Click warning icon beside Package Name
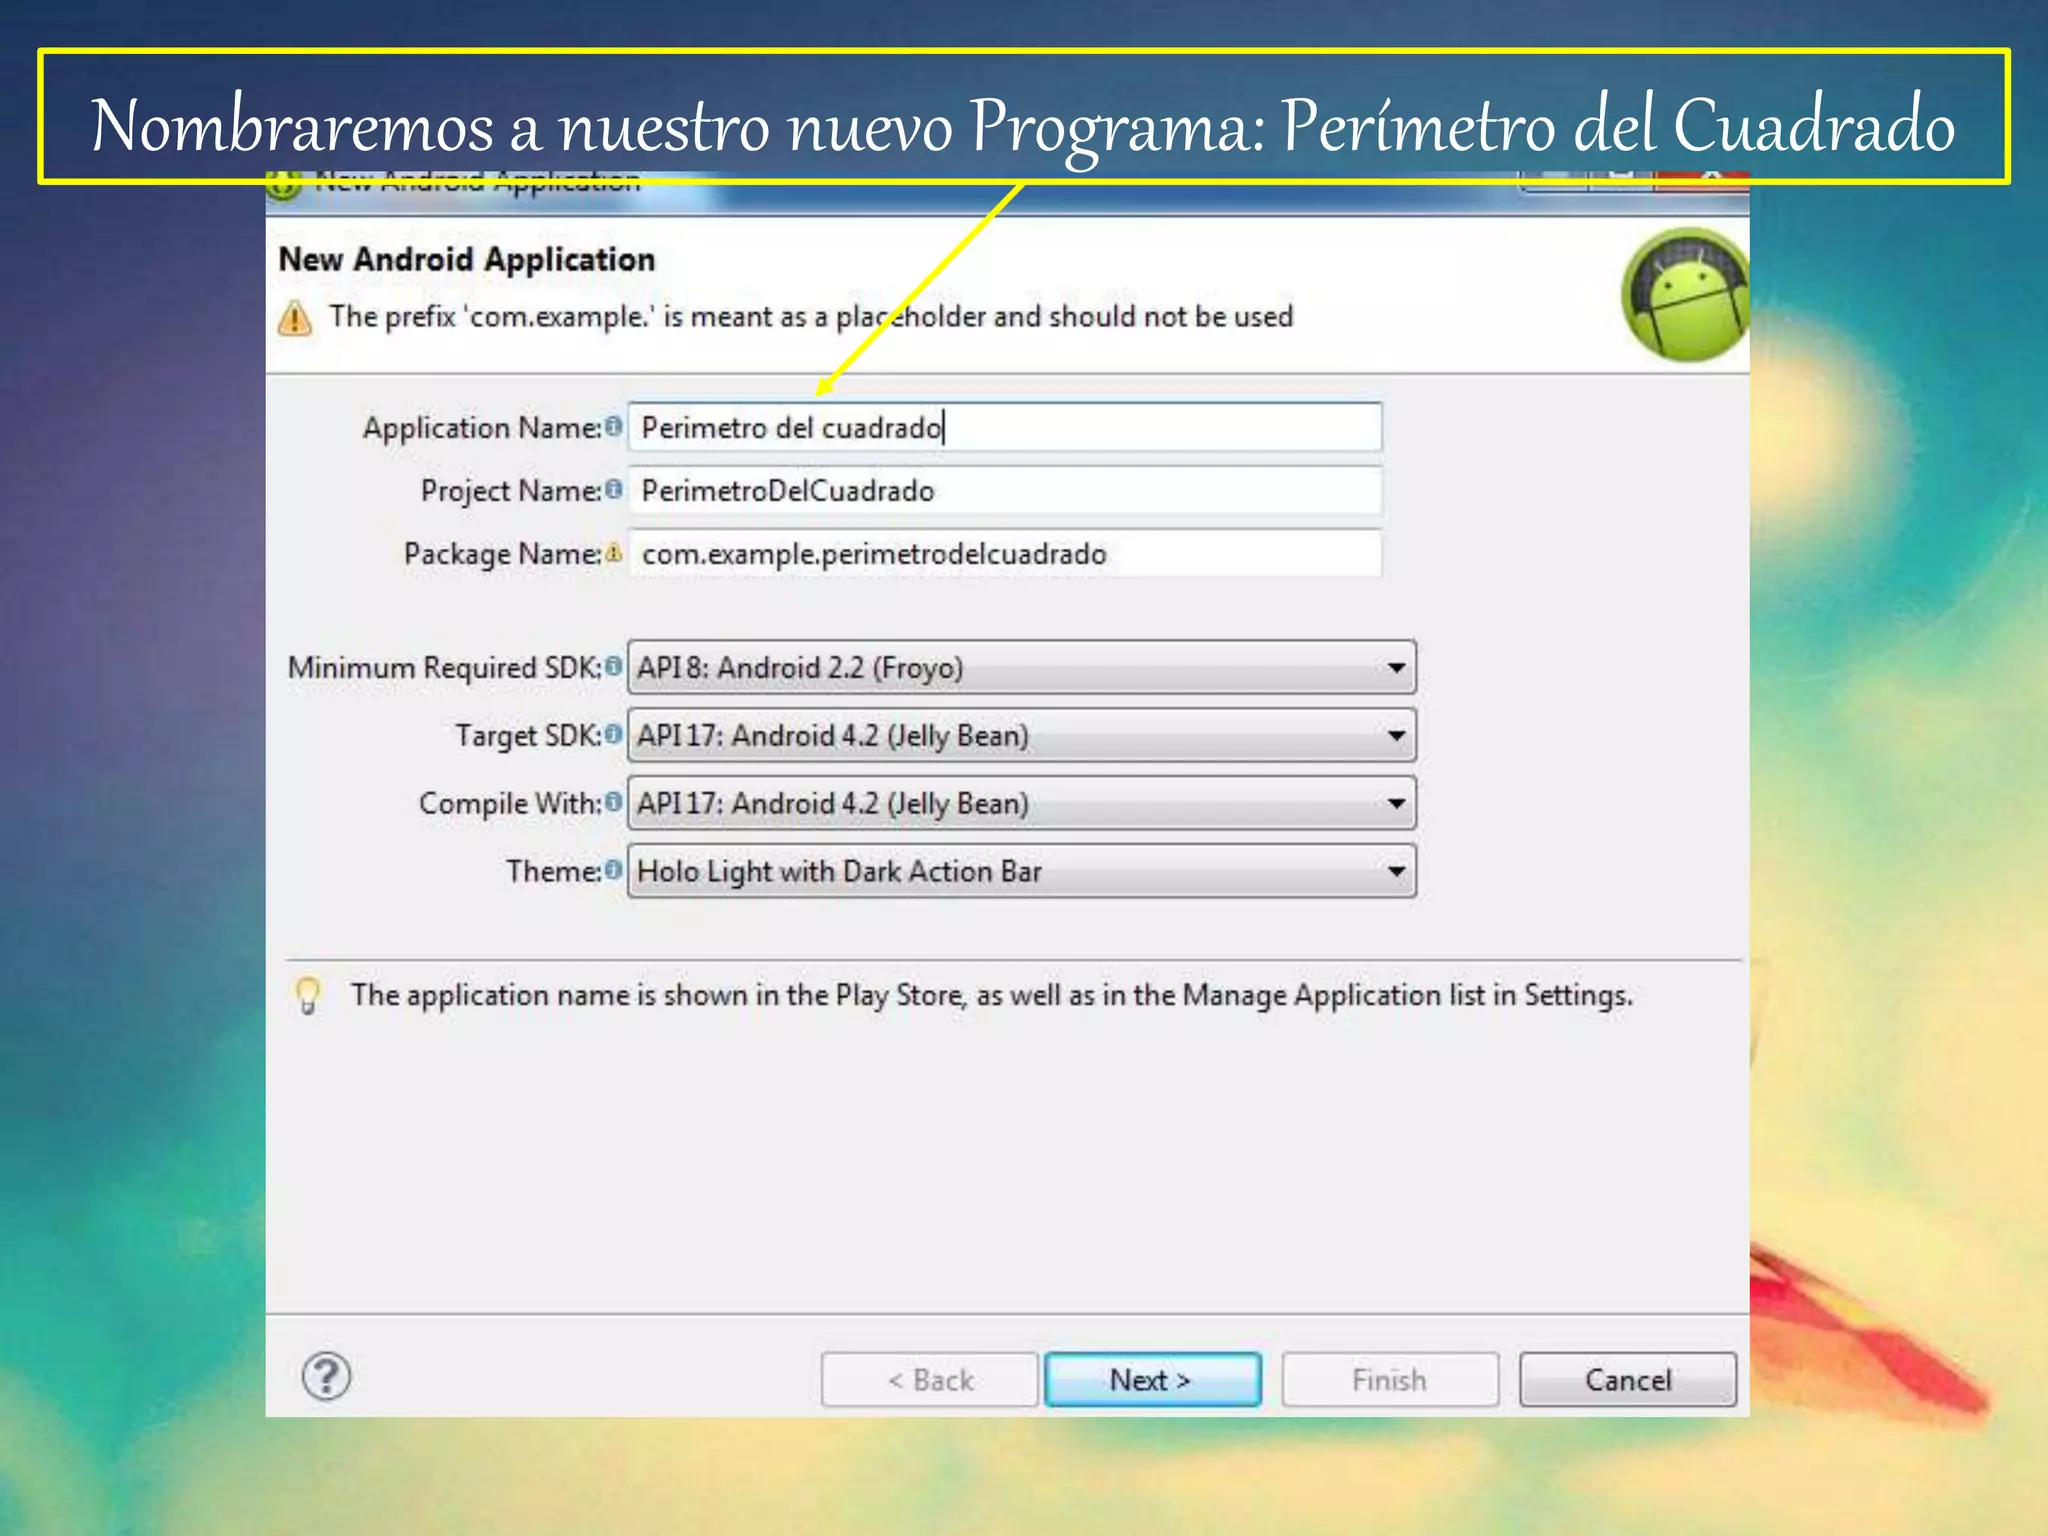The height and width of the screenshot is (1536, 2048). pos(613,553)
